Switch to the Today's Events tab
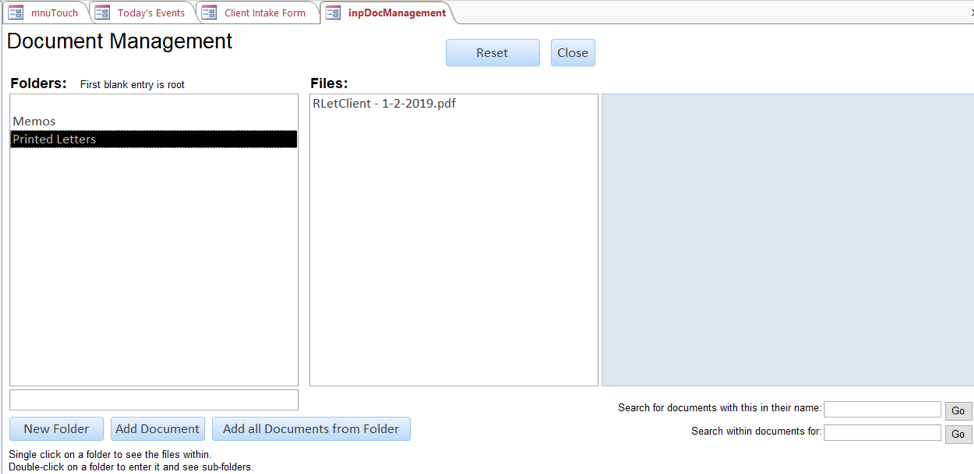Image resolution: width=974 pixels, height=474 pixels. pos(150,13)
